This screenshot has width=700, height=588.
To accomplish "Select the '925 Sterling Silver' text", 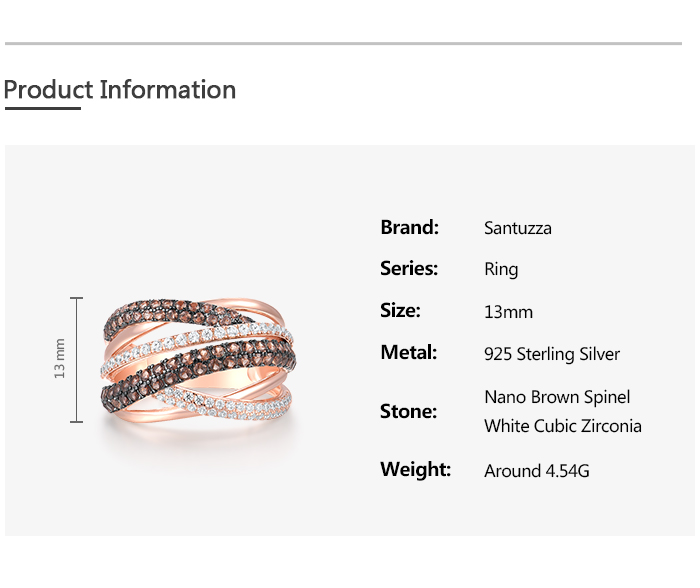I will (x=552, y=354).
